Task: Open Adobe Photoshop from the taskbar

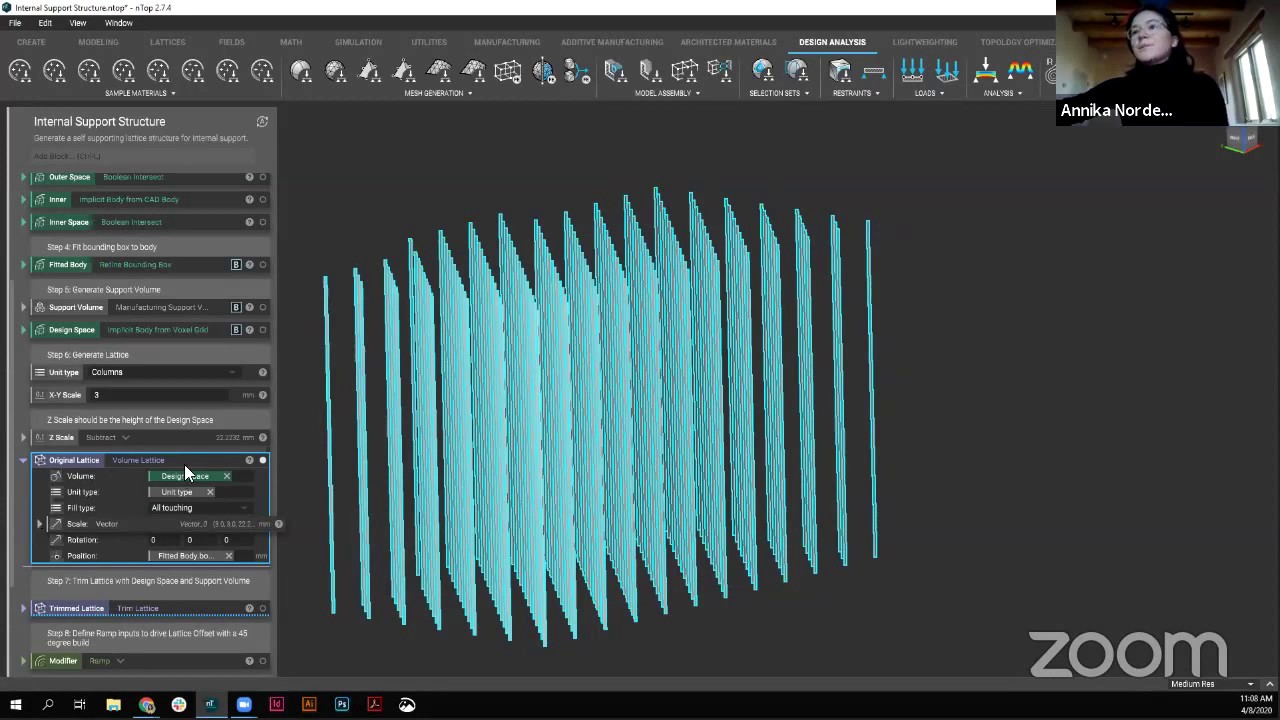Action: point(342,705)
